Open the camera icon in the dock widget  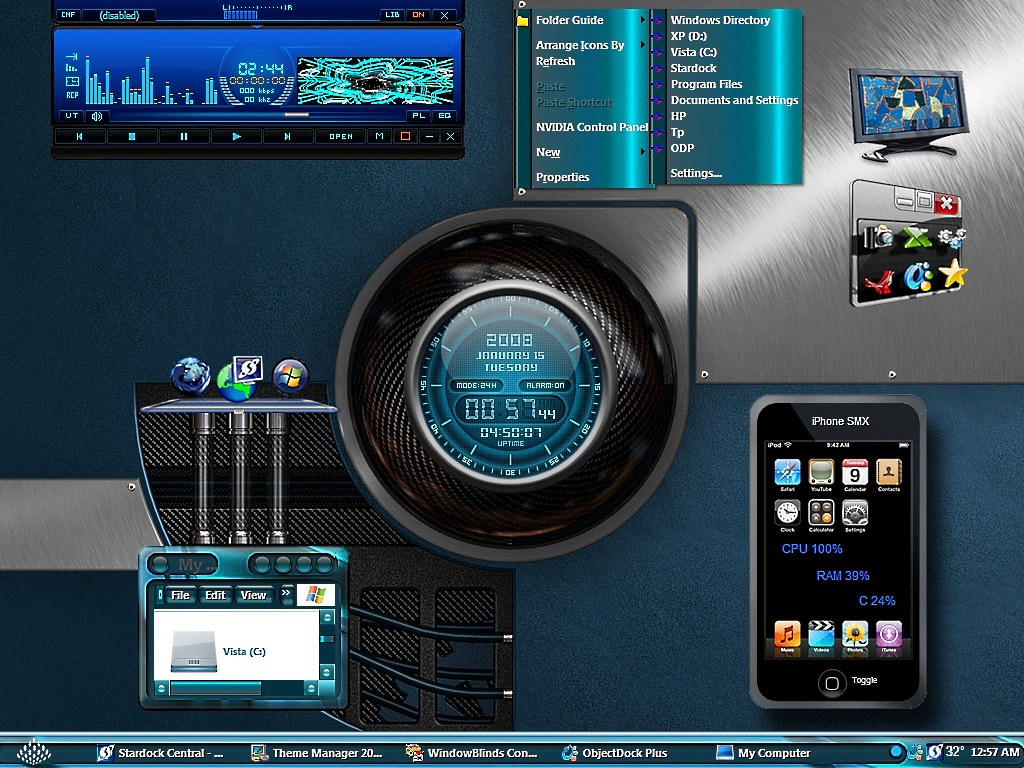878,236
